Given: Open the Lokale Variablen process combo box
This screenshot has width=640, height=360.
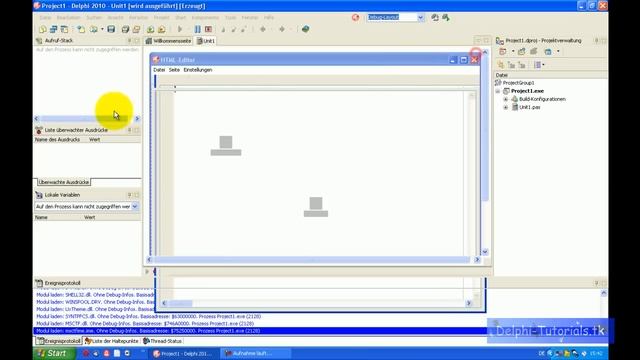Looking at the screenshot, I should click(x=135, y=207).
